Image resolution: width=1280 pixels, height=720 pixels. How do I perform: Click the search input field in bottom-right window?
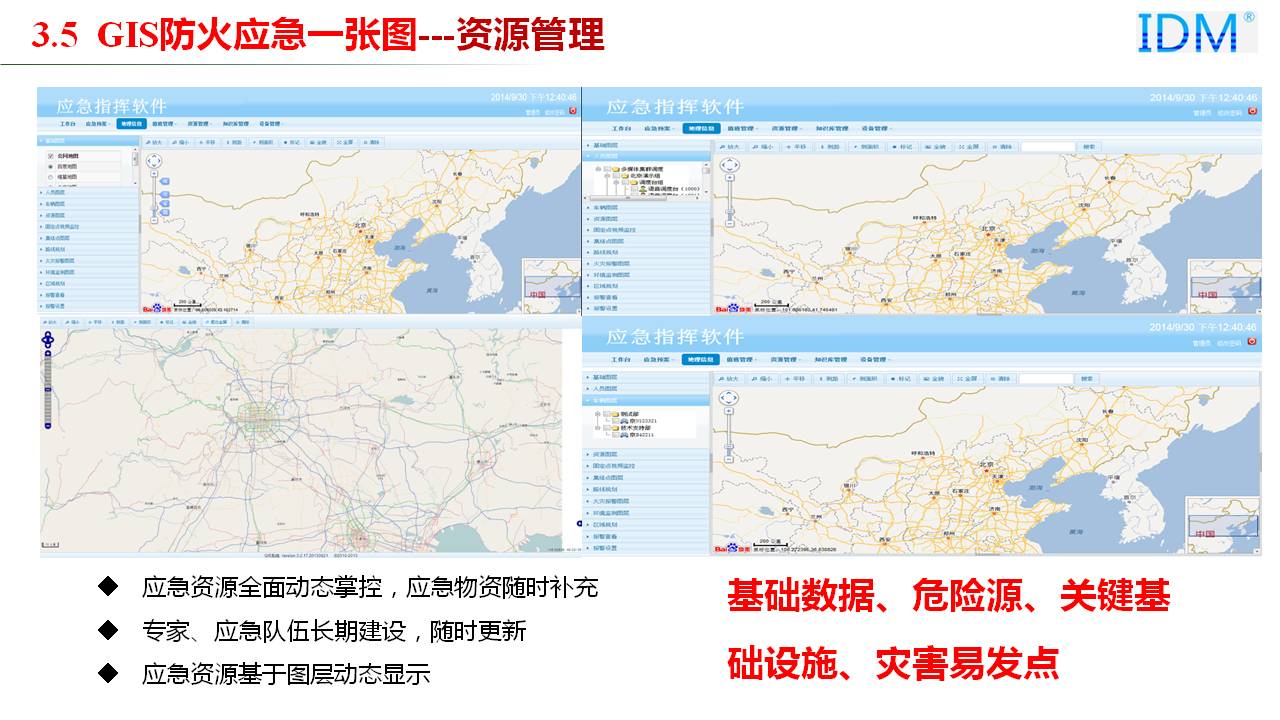[1045, 379]
